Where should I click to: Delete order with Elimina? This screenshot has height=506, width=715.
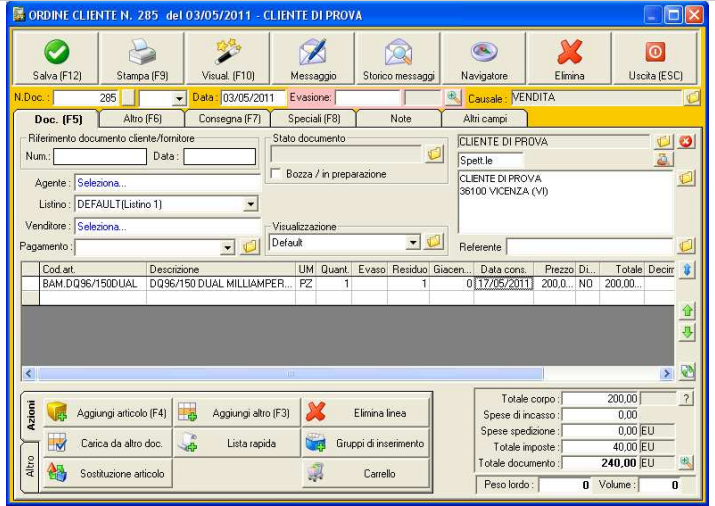tap(569, 58)
